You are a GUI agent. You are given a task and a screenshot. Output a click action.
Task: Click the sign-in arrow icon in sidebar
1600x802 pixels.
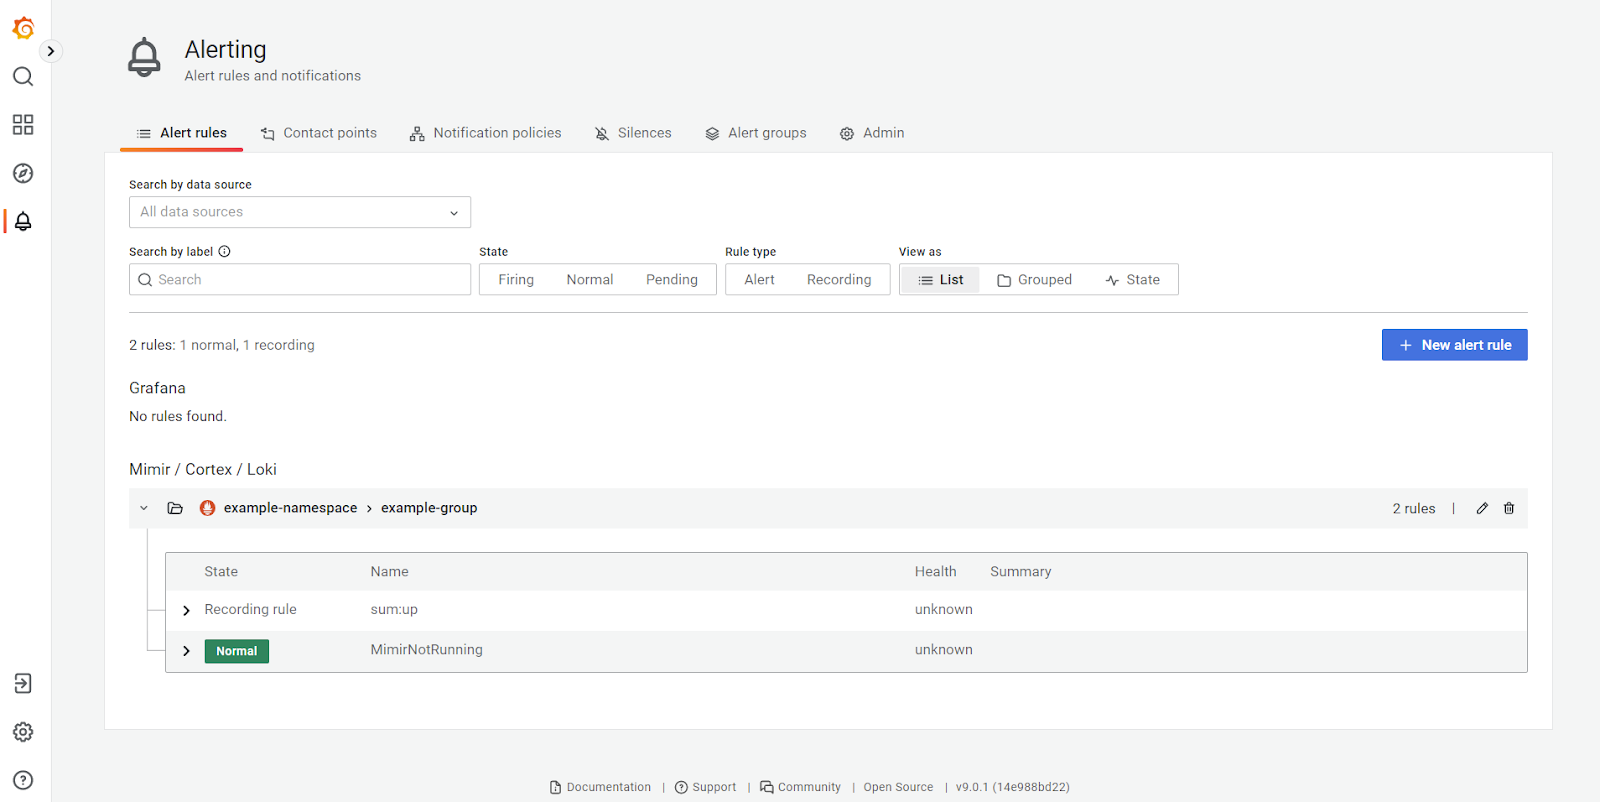(x=23, y=684)
